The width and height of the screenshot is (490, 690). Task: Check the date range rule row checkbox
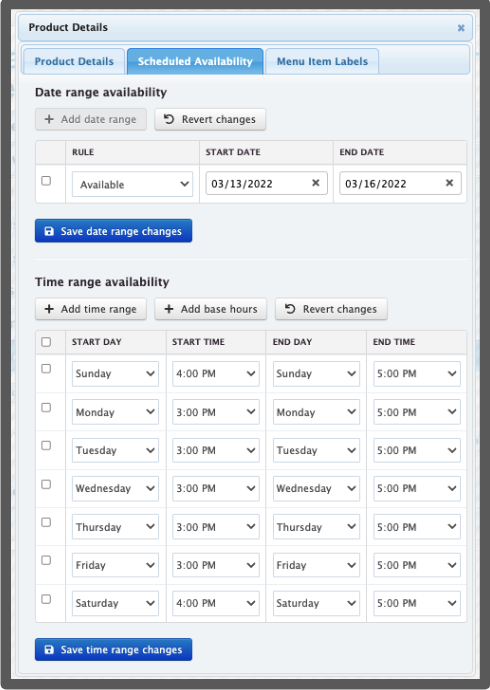click(x=46, y=181)
